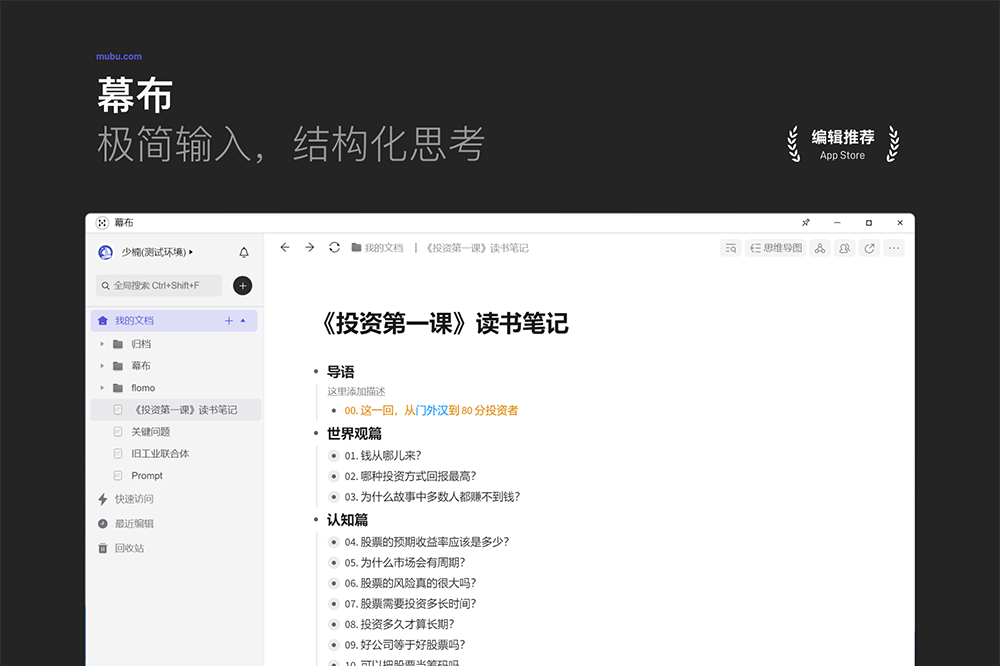This screenshot has height=666, width=1000.
Task: Click 这里添加描述 under 导语
Action: 355,390
